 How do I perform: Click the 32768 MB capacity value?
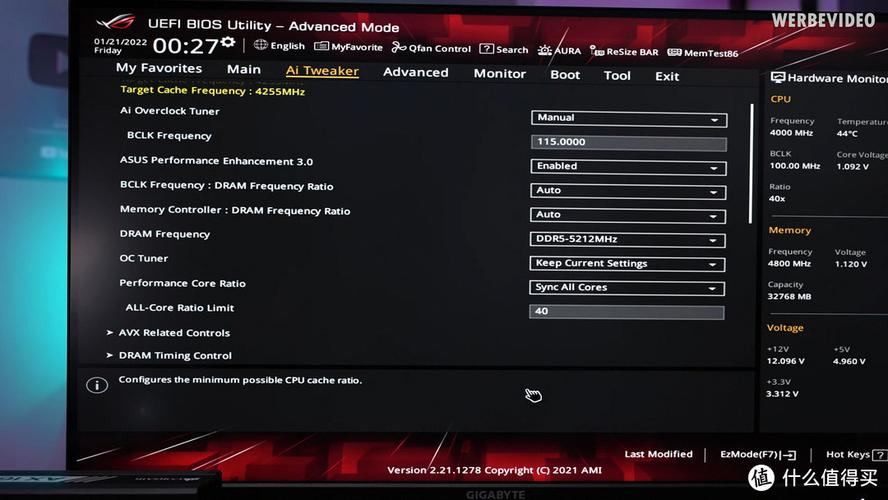tap(789, 296)
